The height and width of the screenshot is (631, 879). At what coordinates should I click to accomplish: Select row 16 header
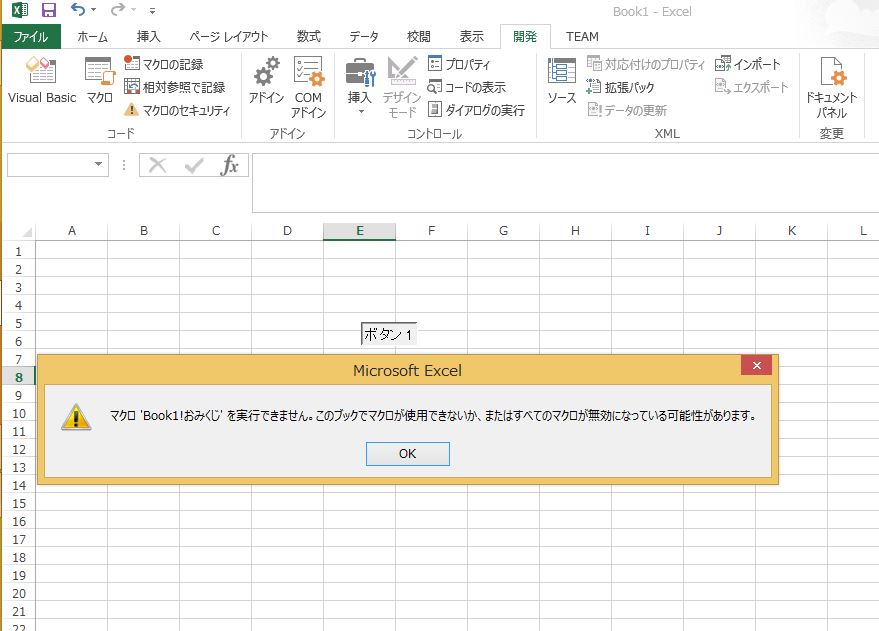pos(18,521)
